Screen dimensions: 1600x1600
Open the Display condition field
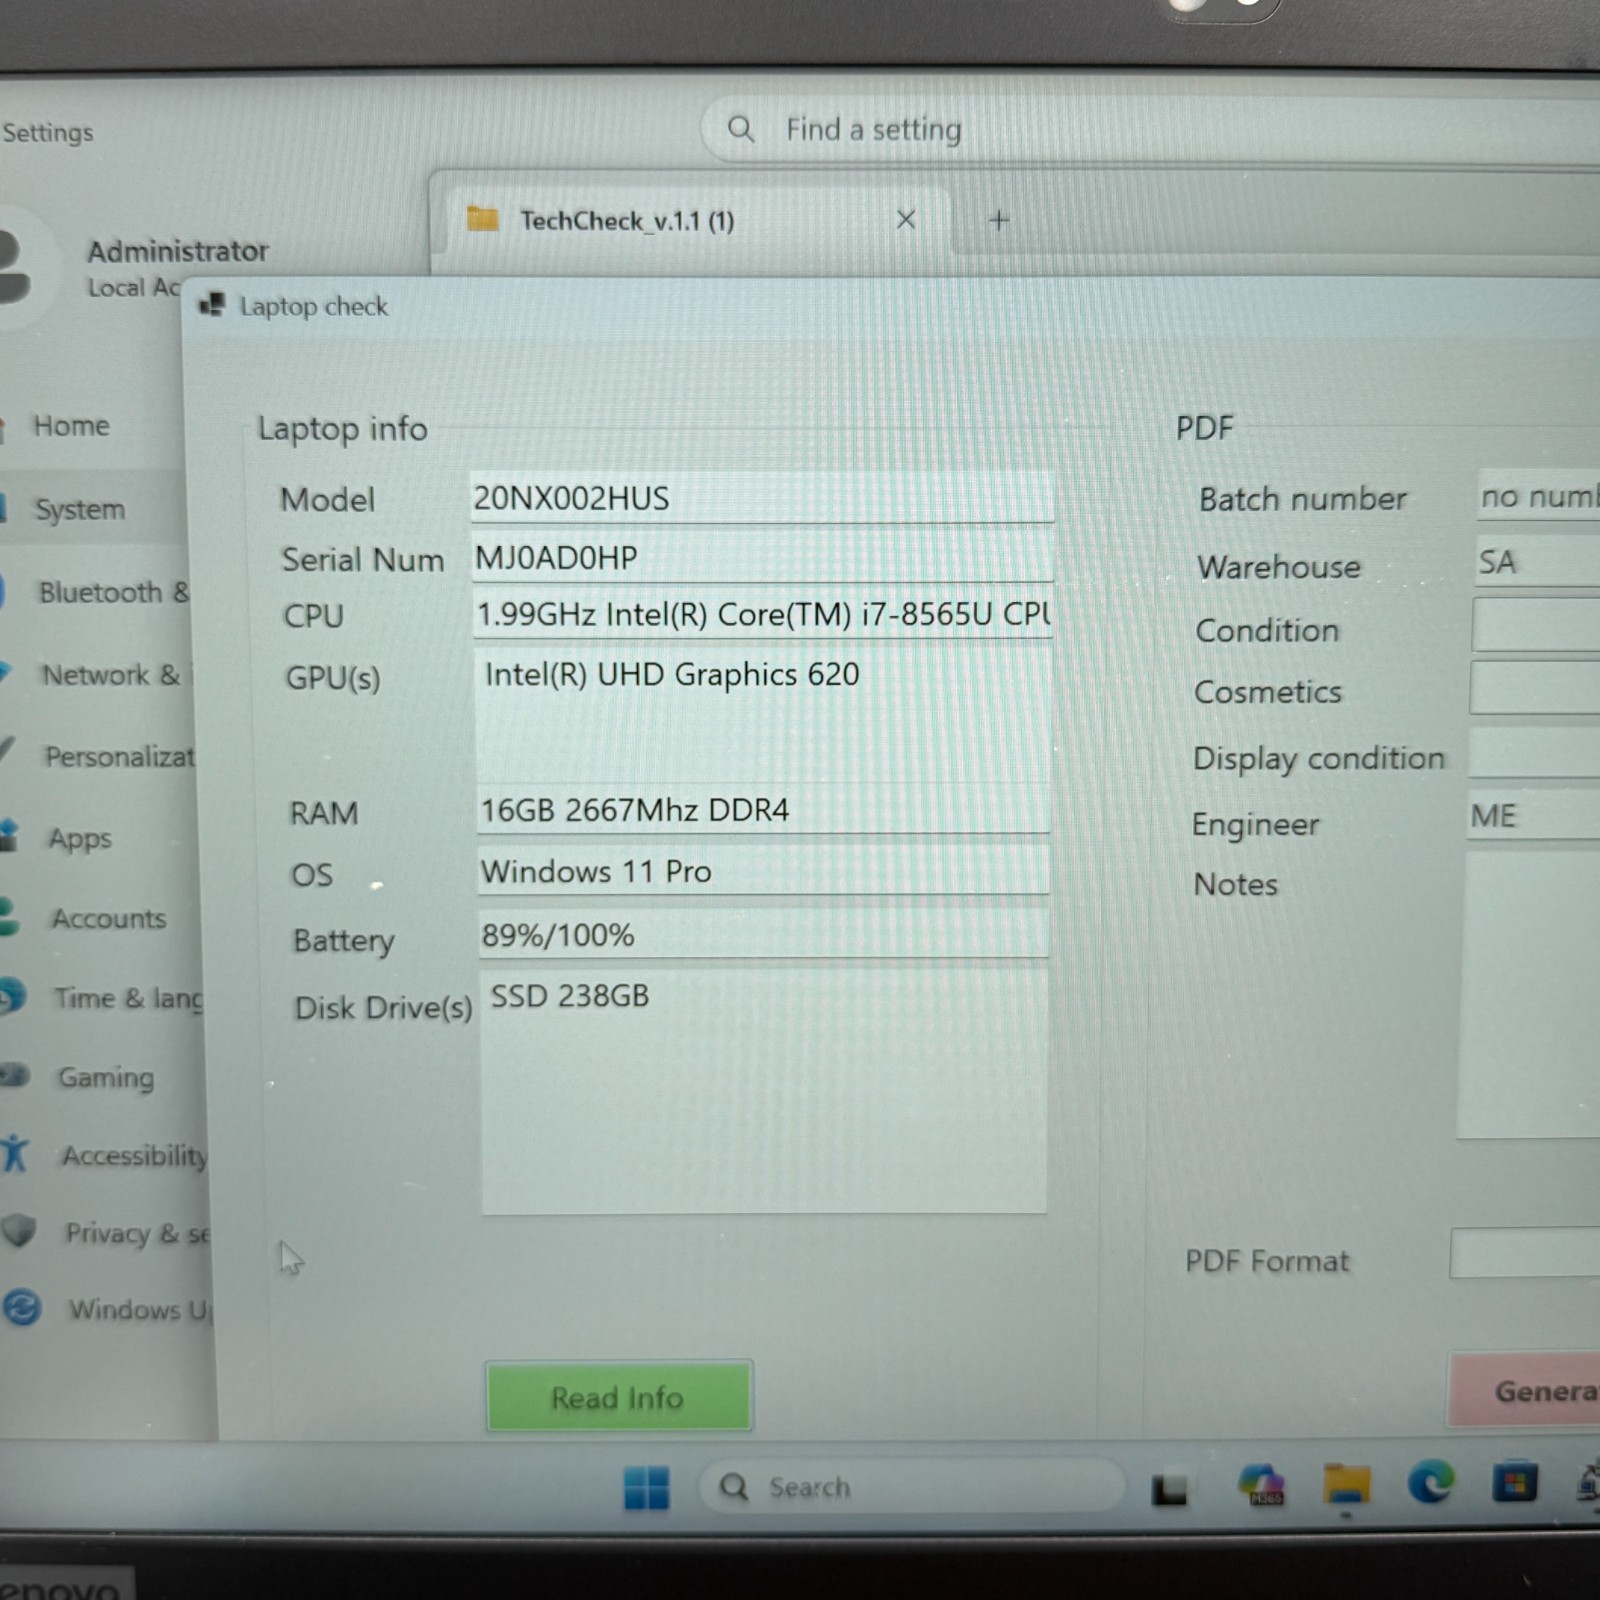click(1534, 752)
